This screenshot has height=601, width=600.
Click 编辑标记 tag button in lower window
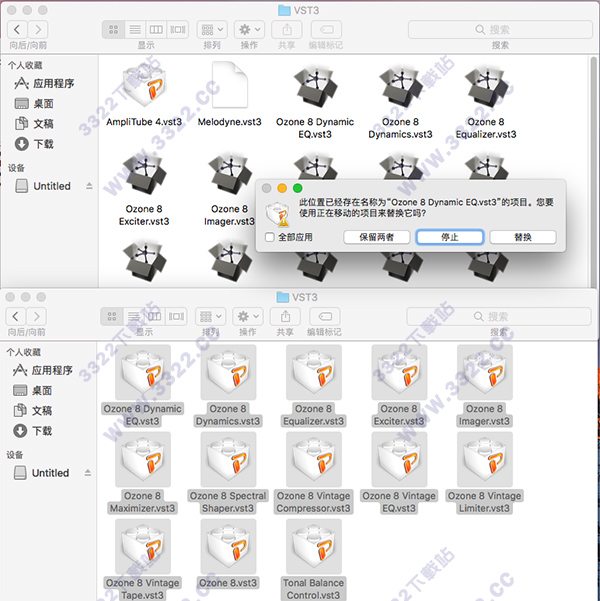click(325, 317)
